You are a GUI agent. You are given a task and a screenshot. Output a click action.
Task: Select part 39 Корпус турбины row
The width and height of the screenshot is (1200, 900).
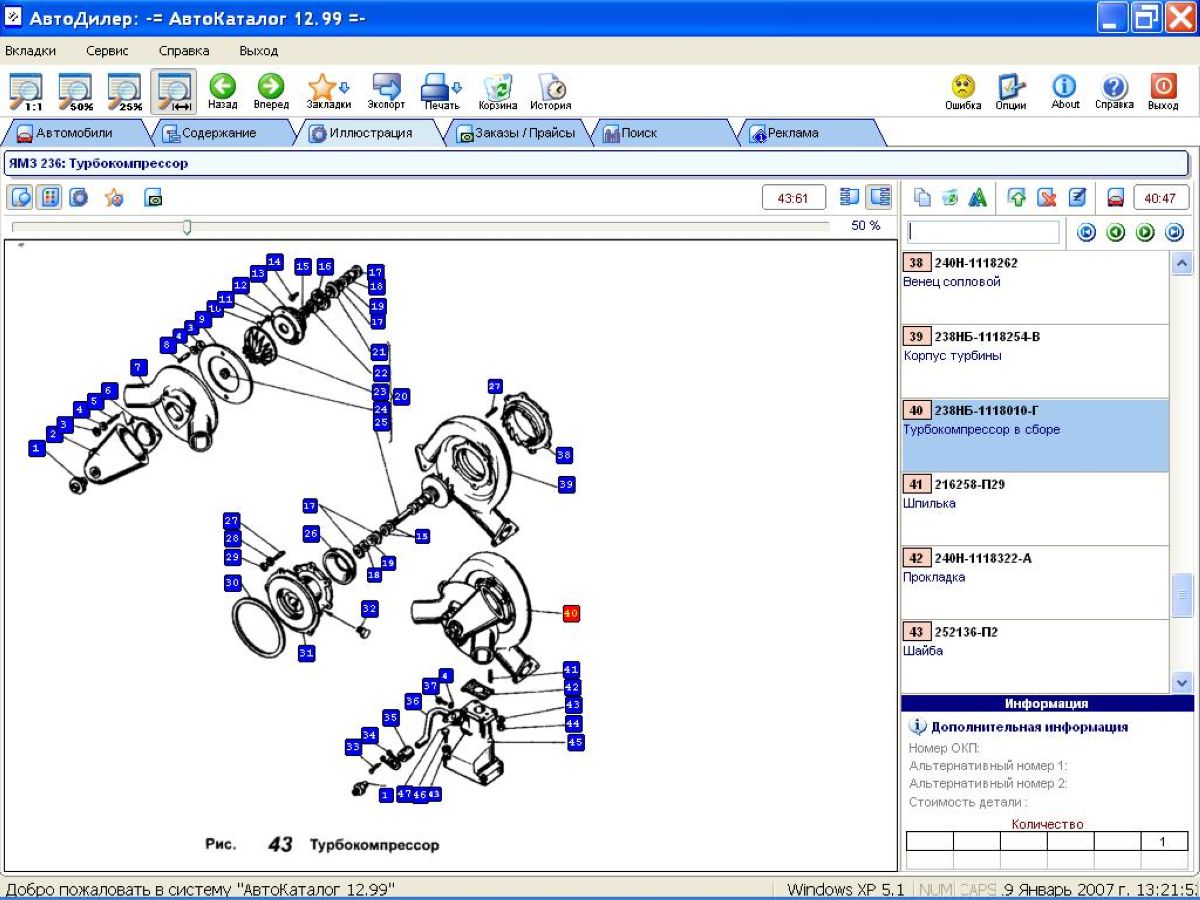click(1035, 361)
